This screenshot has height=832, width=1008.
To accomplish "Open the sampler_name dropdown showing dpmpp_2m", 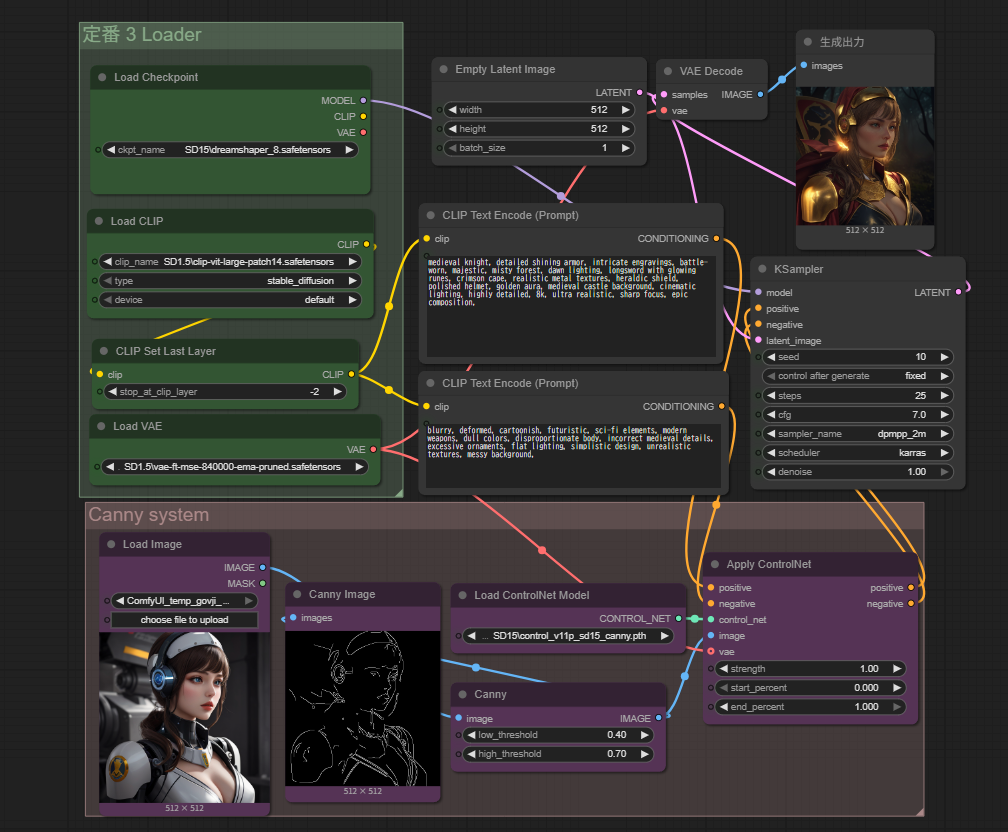I will pyautogui.click(x=857, y=434).
